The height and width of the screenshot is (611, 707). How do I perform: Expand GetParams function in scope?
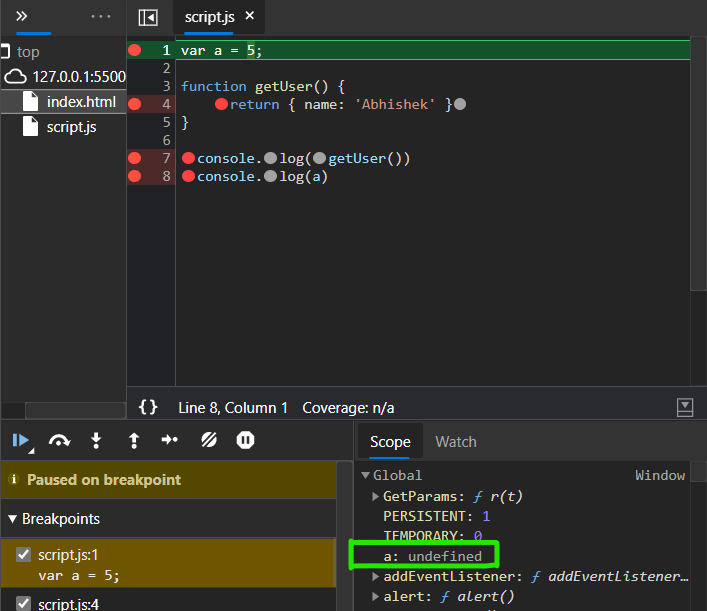(x=375, y=496)
